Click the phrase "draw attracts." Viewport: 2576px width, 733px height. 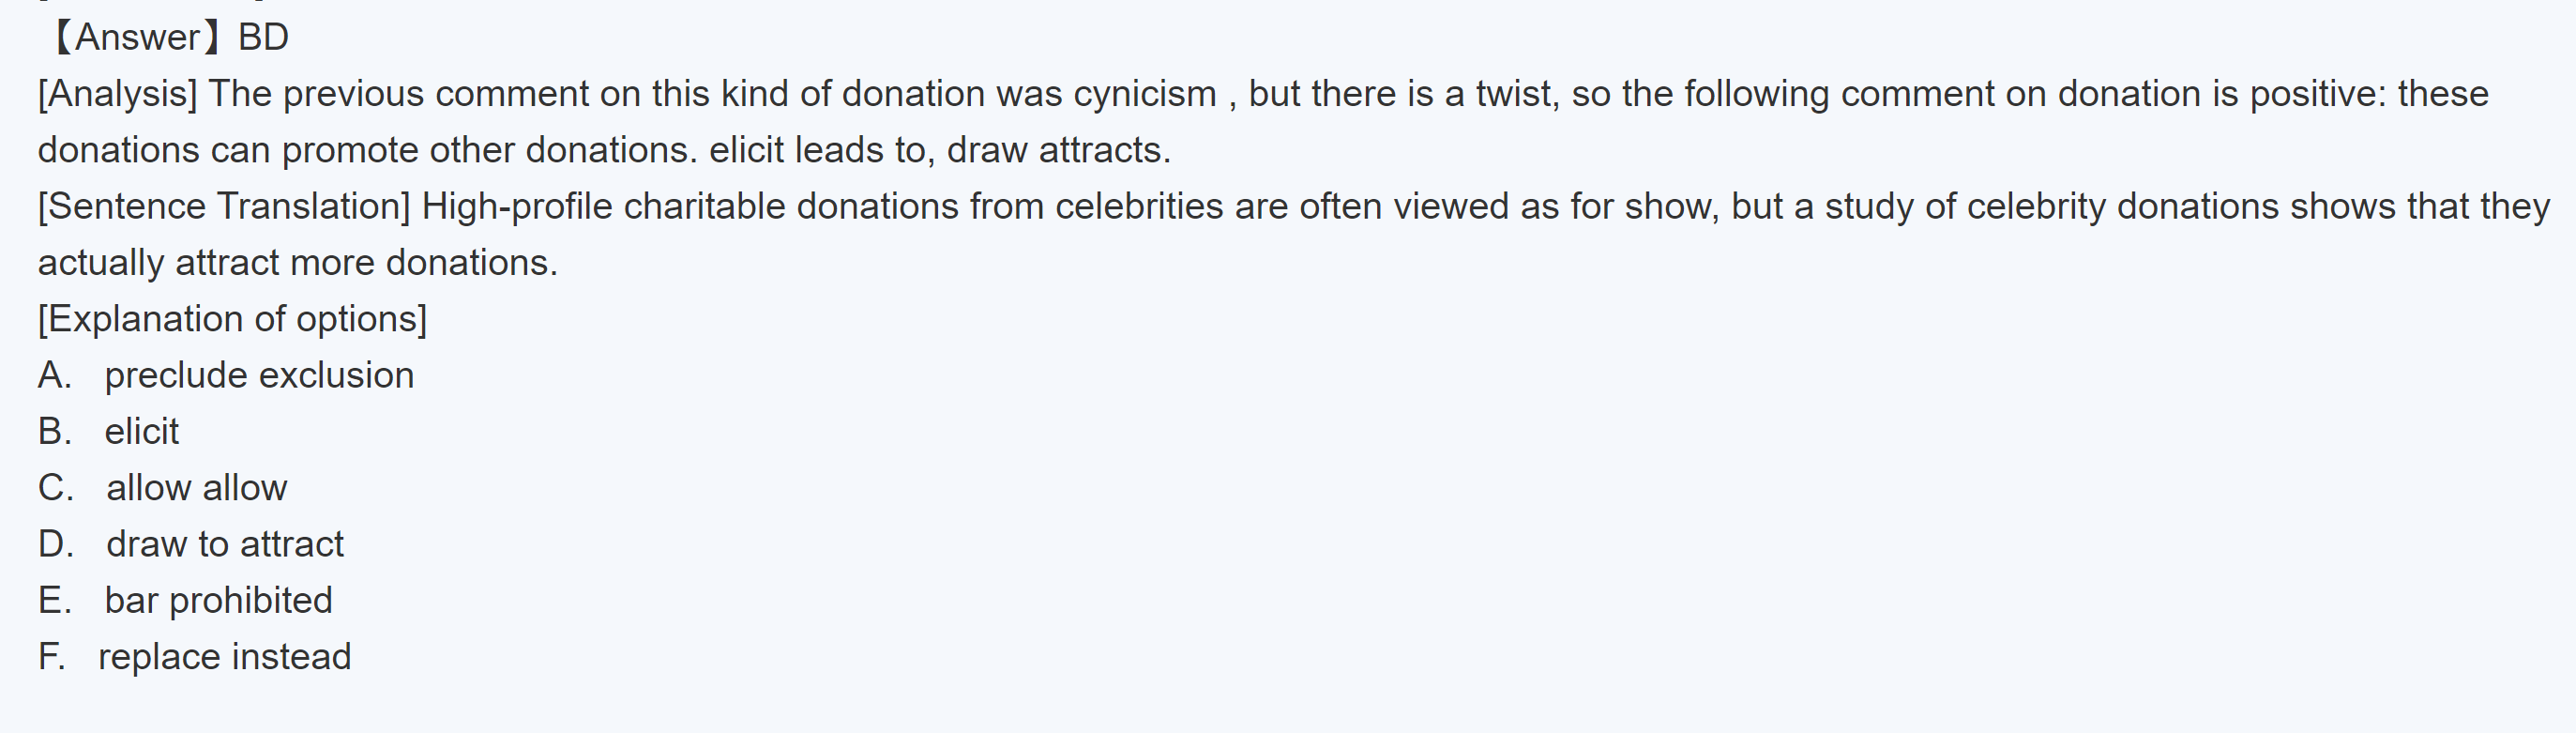(1058, 150)
